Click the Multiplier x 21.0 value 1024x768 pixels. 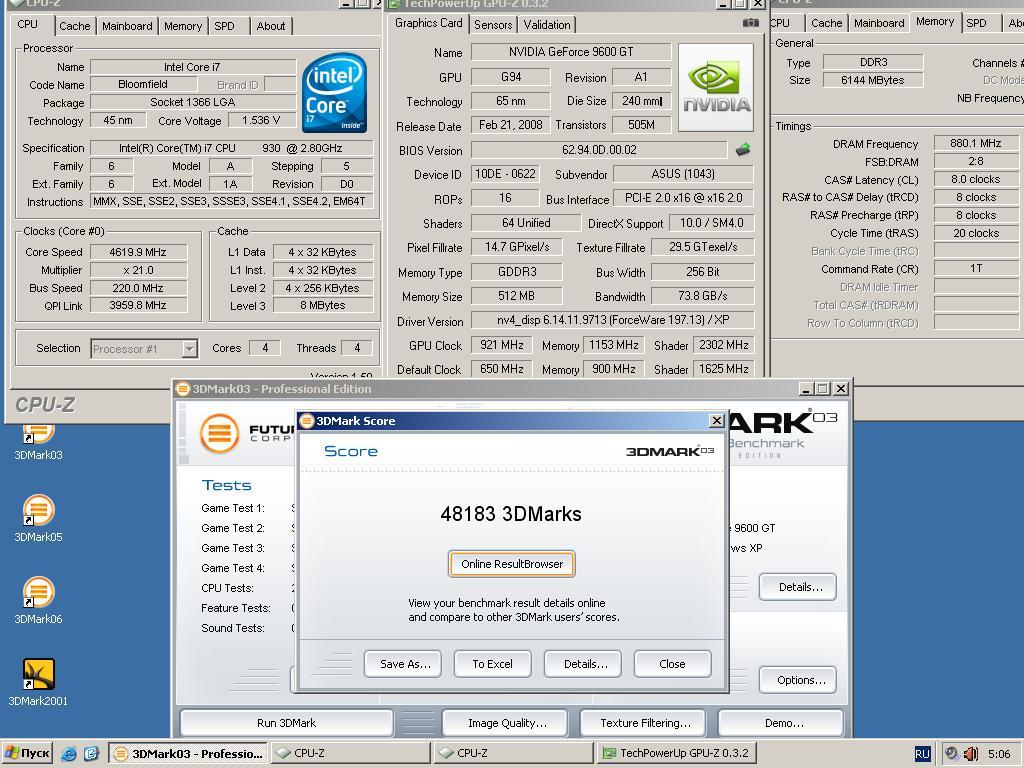pos(138,270)
